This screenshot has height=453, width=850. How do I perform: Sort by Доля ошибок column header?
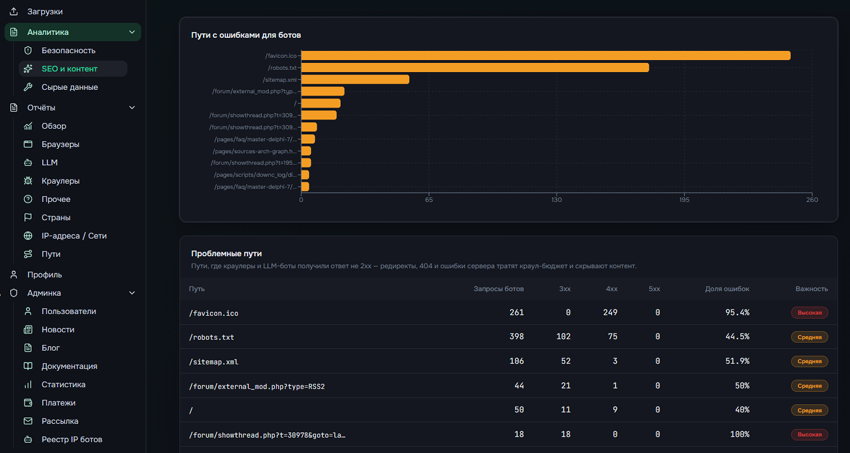pyautogui.click(x=727, y=289)
